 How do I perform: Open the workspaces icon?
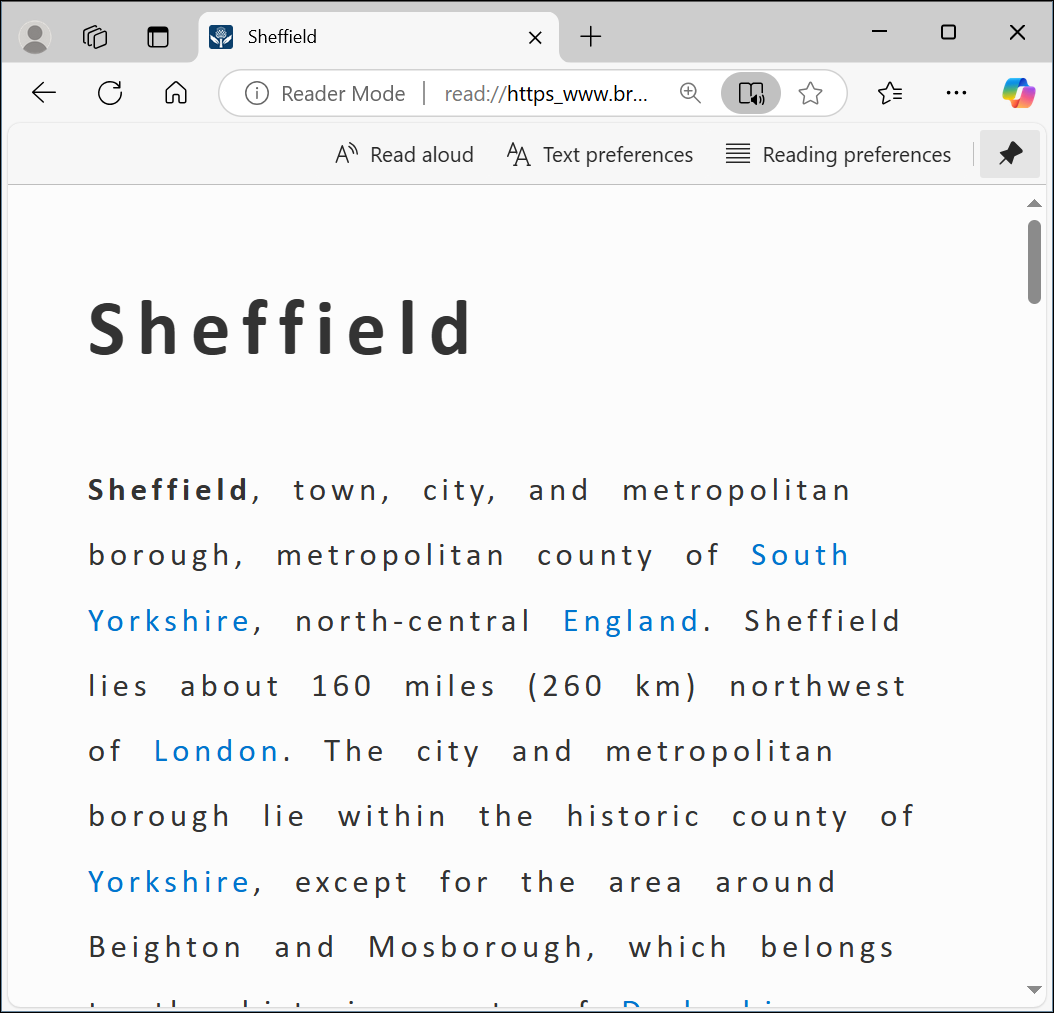95,37
